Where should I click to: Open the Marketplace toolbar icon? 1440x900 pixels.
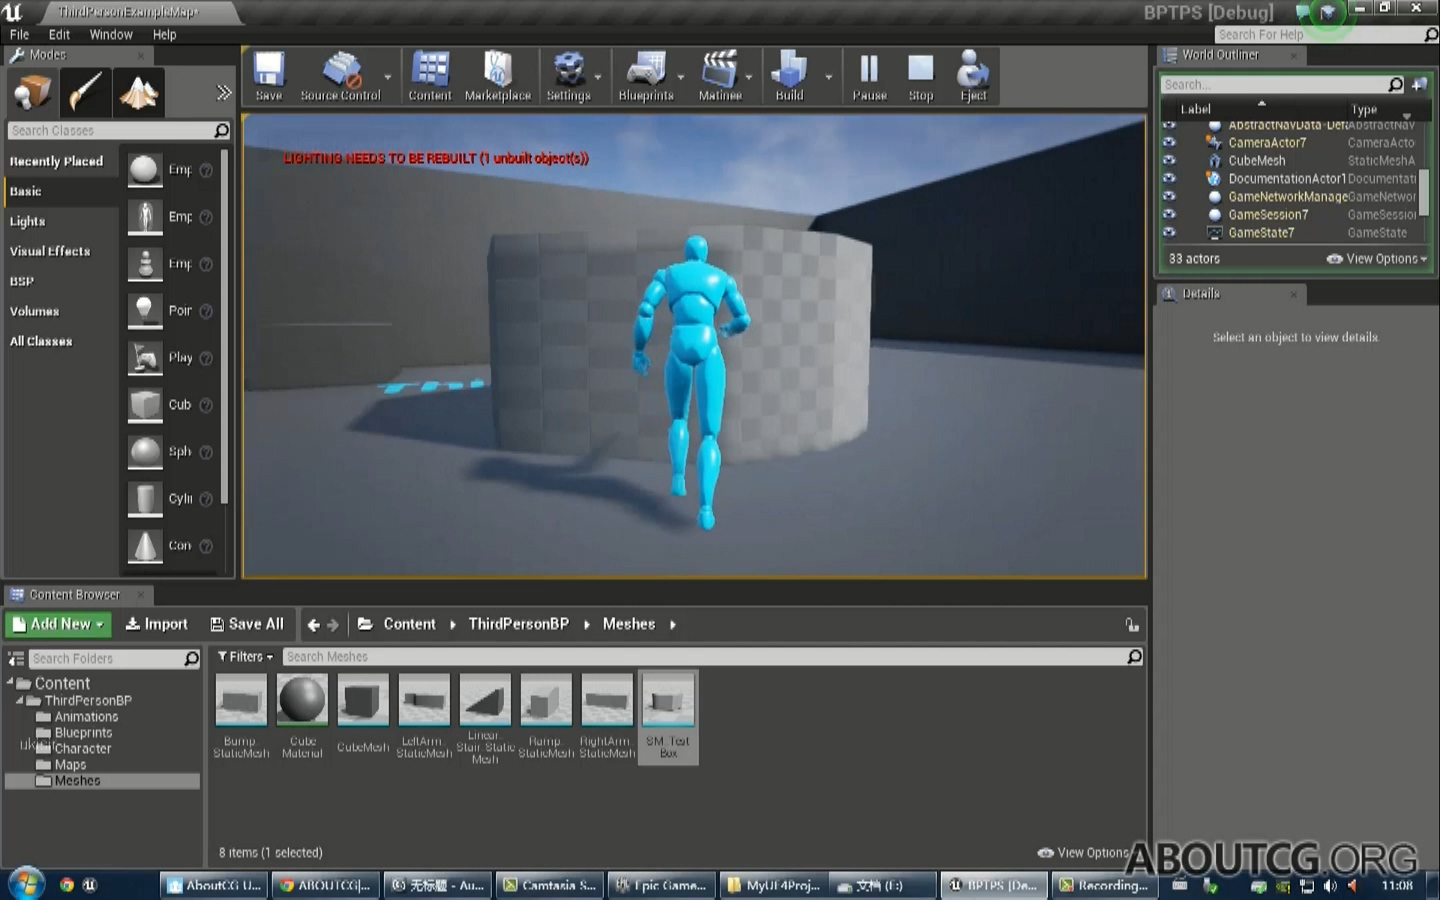(x=497, y=76)
